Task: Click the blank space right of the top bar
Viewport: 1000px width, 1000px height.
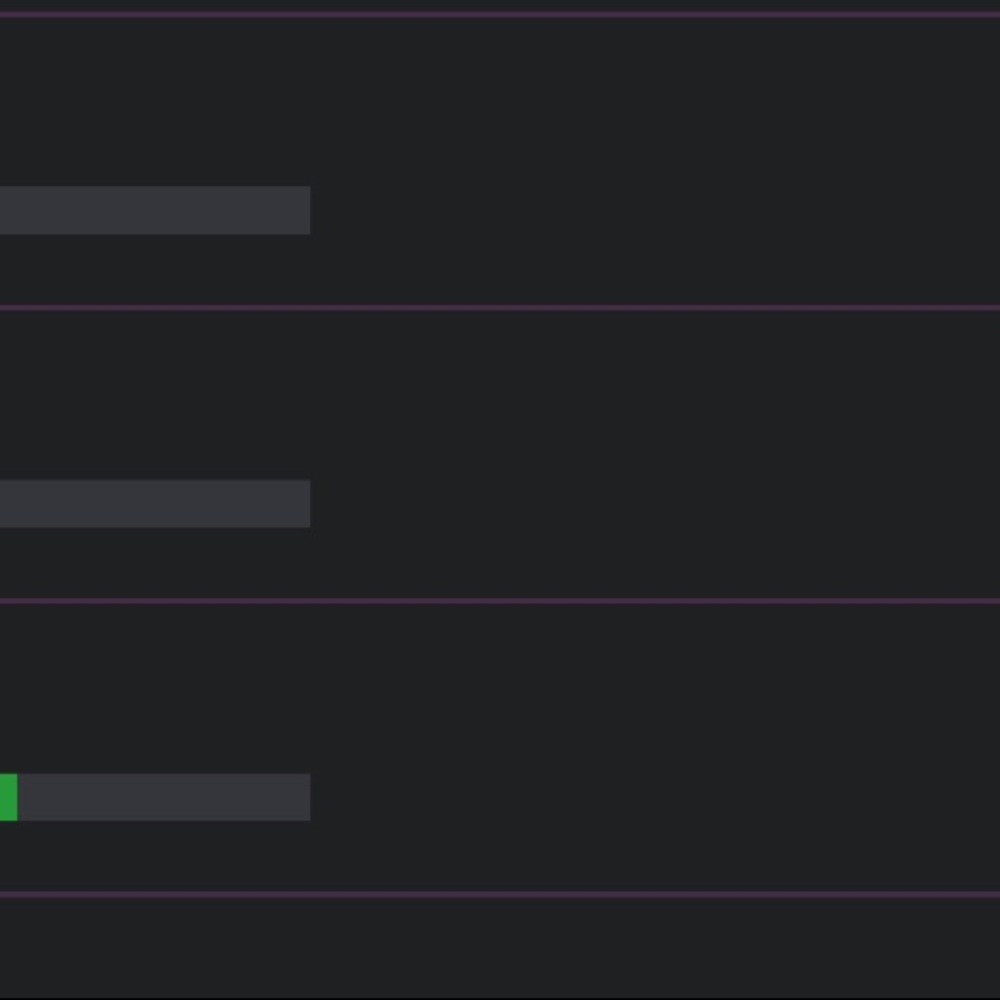Action: tap(650, 210)
